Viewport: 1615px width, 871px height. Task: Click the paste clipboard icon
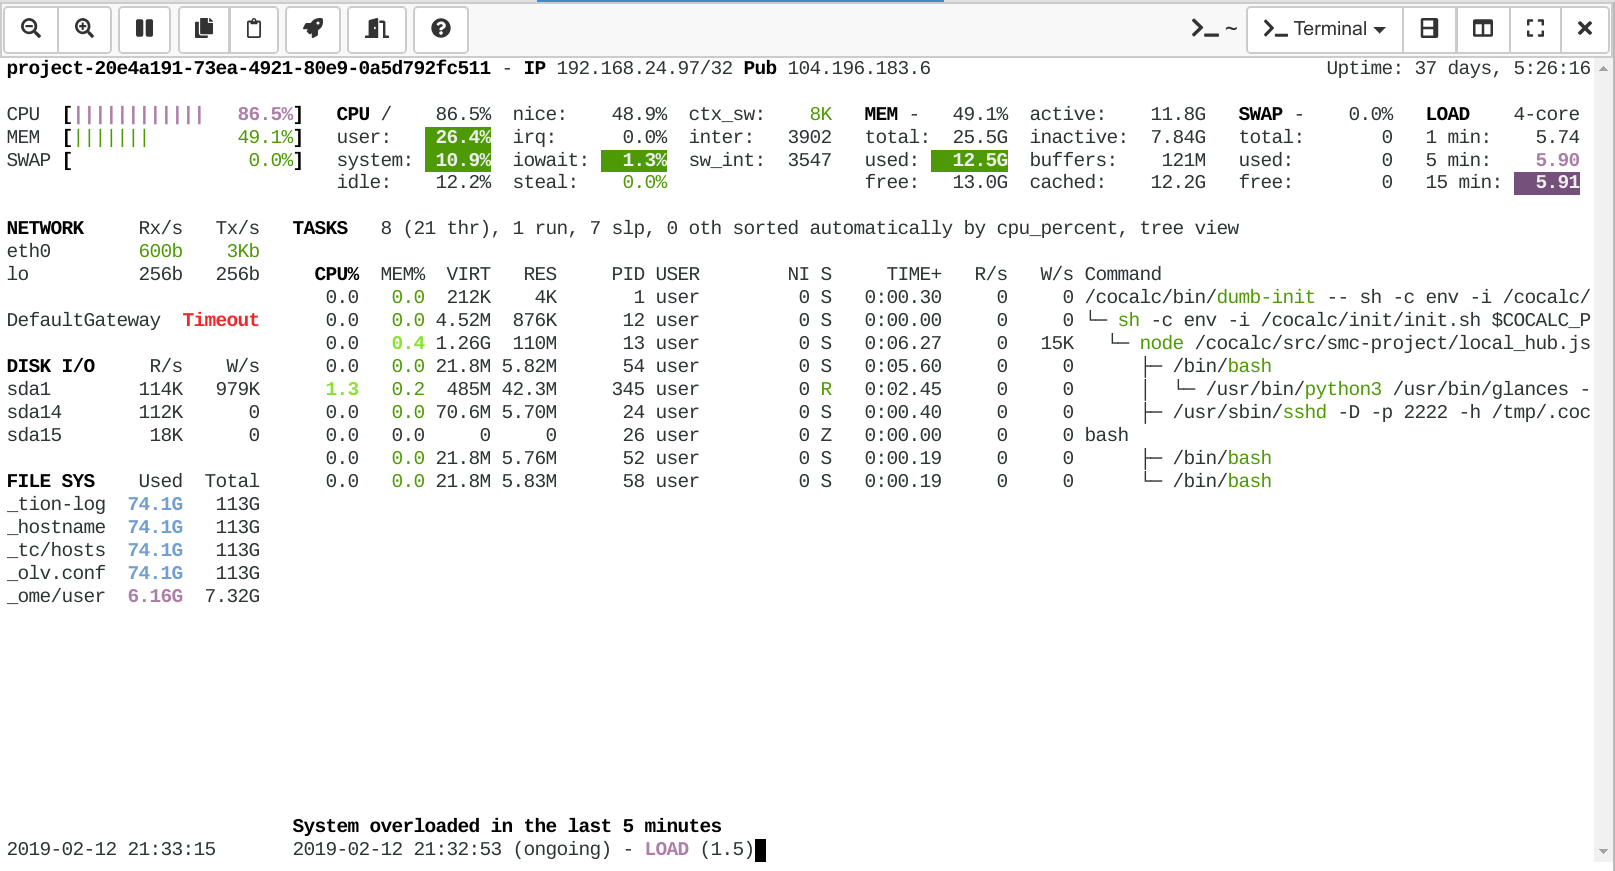[x=254, y=29]
